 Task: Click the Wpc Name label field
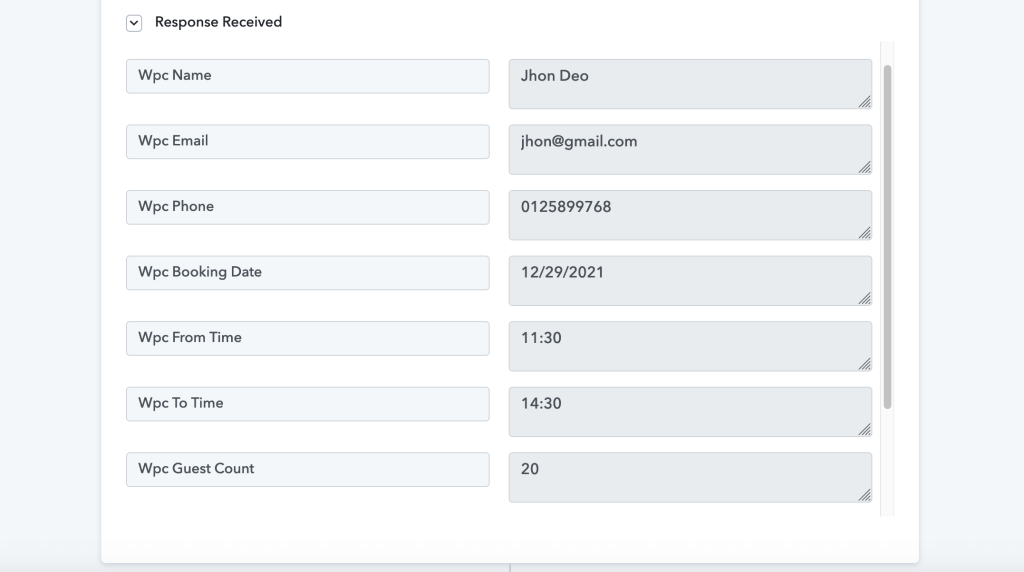click(x=308, y=76)
